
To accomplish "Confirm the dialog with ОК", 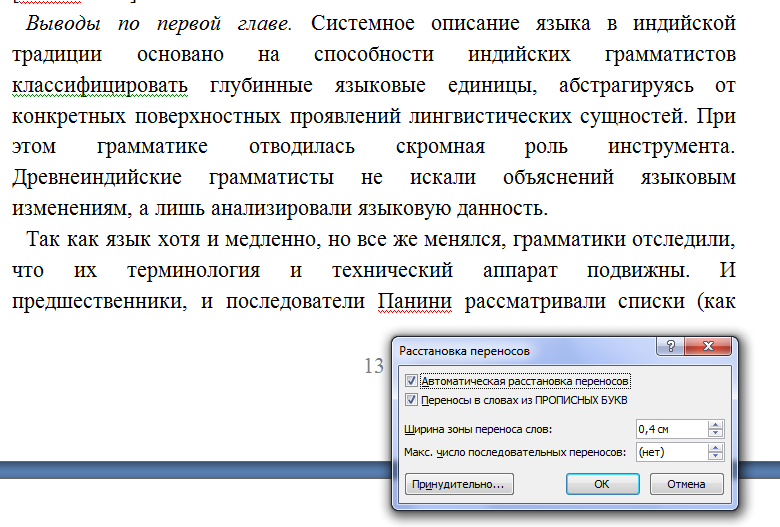I will click(x=602, y=484).
